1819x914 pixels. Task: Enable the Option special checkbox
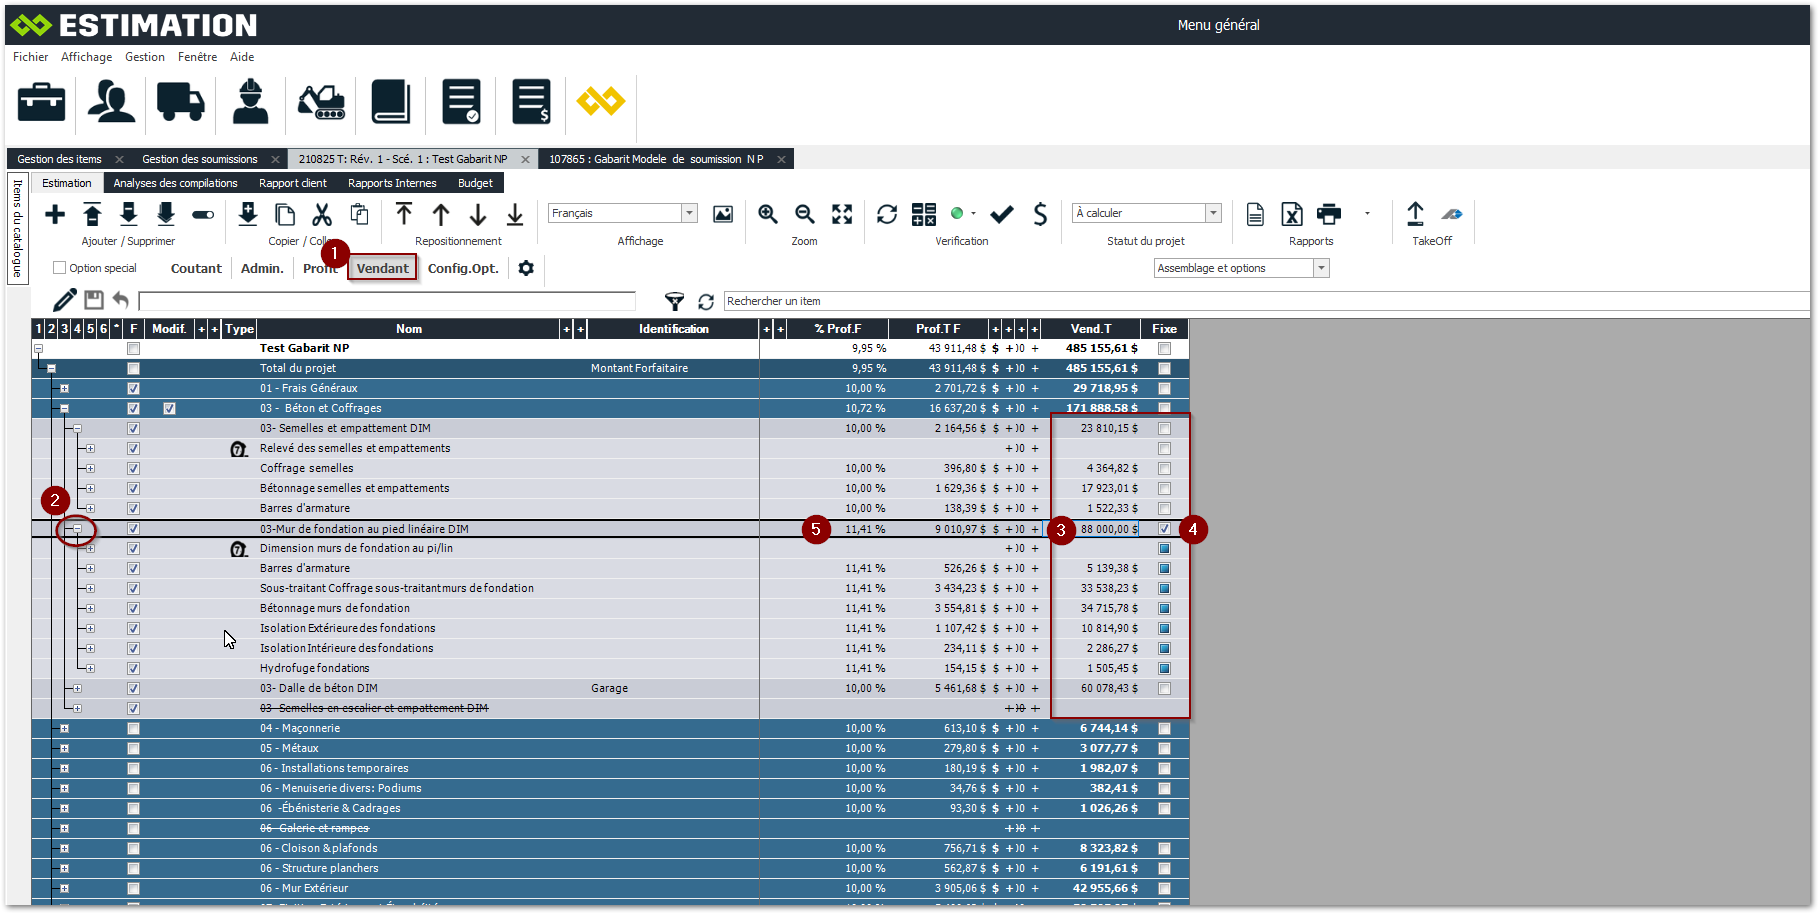pyautogui.click(x=60, y=268)
